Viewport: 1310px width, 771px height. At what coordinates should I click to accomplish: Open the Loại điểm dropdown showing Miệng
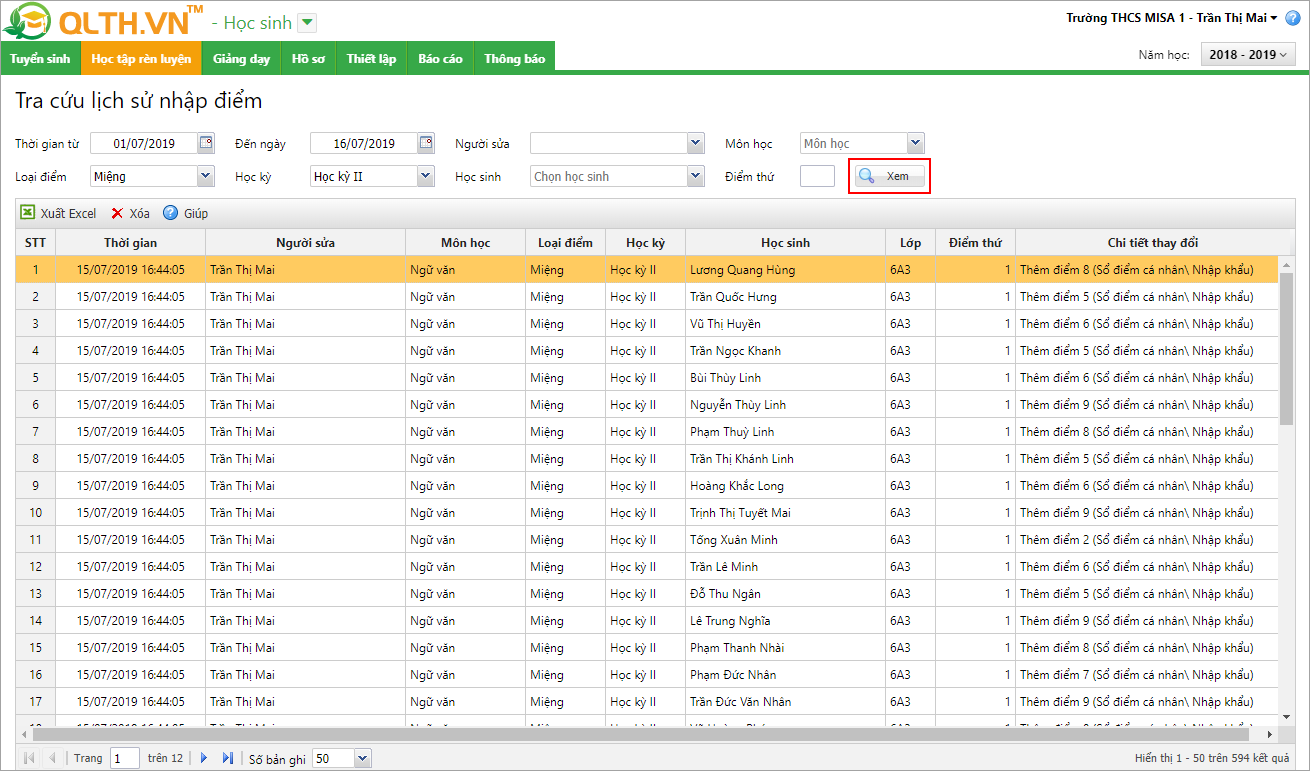click(x=206, y=176)
